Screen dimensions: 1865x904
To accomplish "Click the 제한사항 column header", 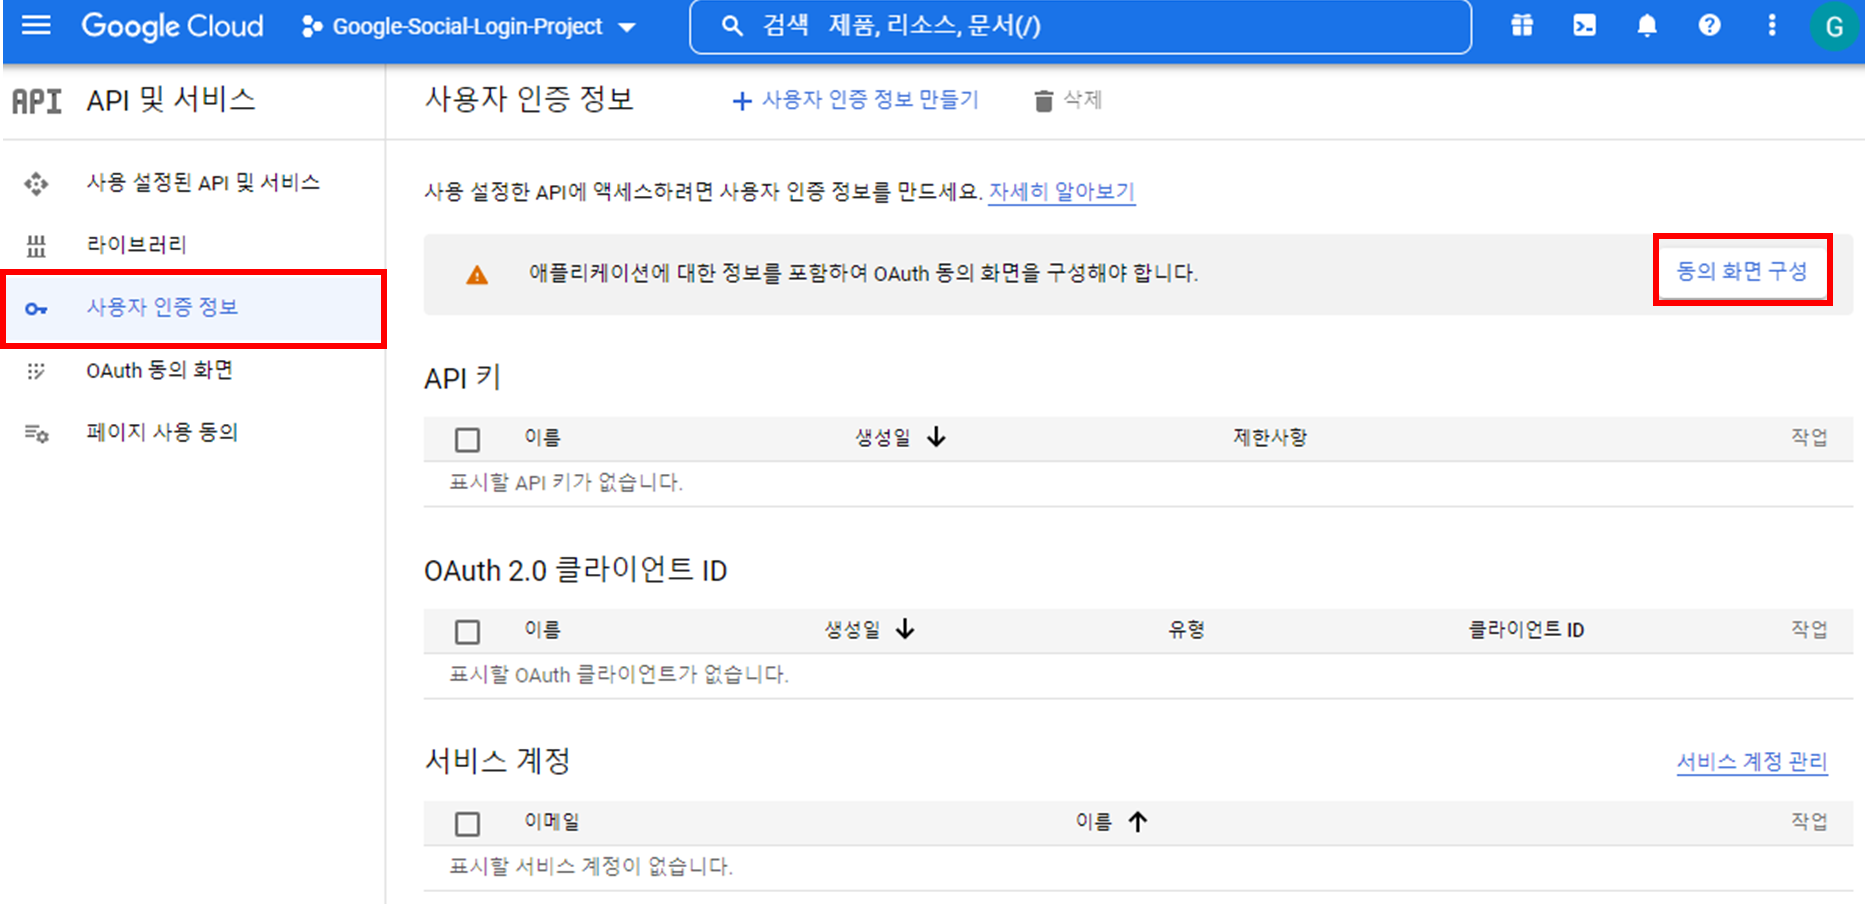I will [x=1269, y=437].
